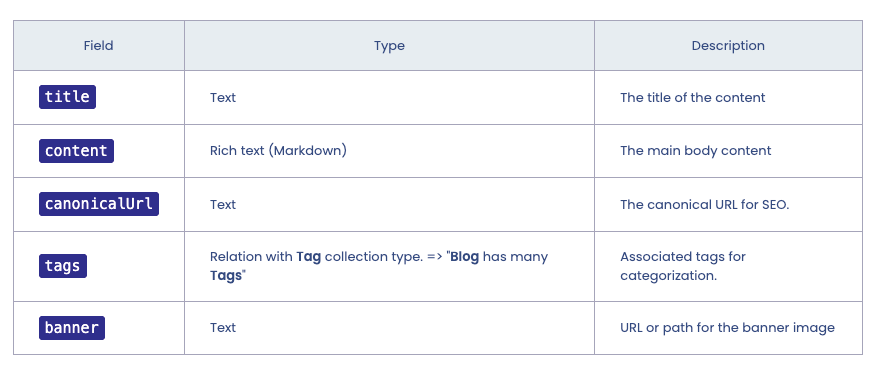Click 'Associated tags for categorization.' description

click(683, 266)
